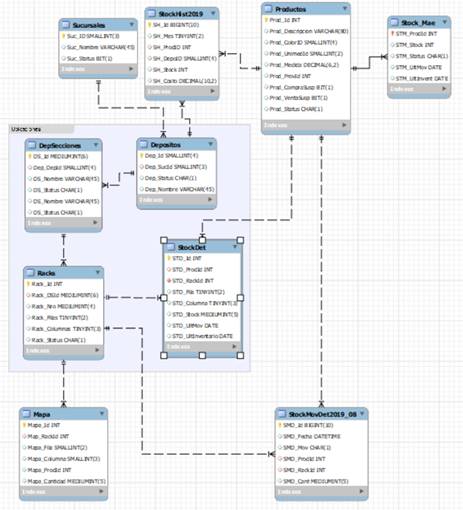
Task: Click the Depositos table icon
Action: [x=143, y=145]
